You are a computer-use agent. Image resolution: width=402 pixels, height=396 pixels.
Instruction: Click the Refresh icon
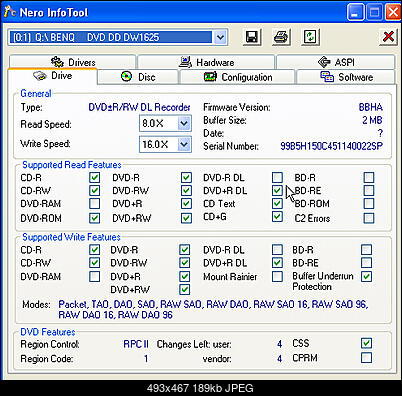(311, 37)
